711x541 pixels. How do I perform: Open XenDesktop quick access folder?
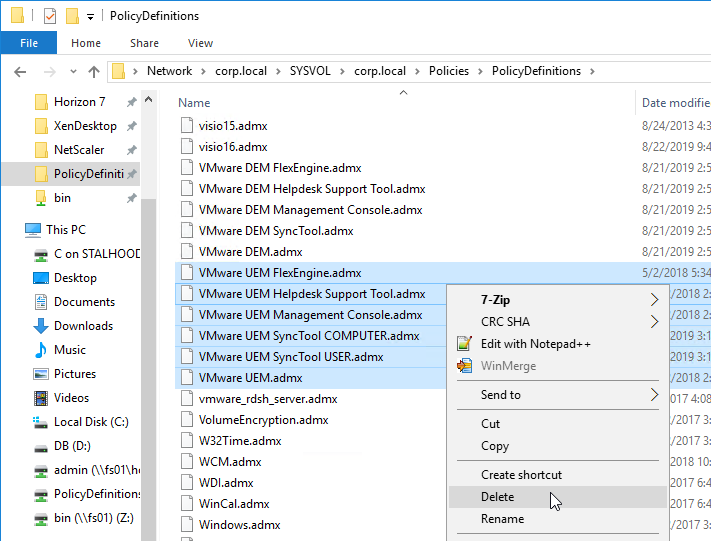click(x=85, y=126)
